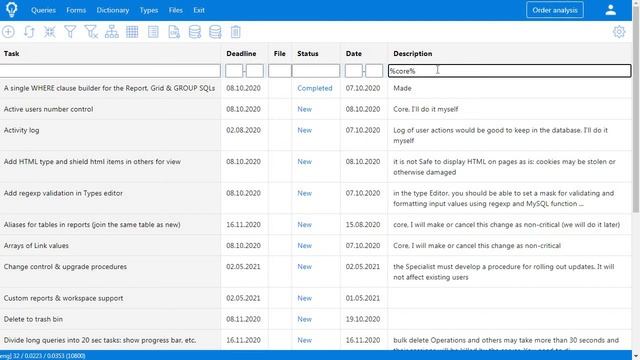Select 'Change control & upgrade procedures' task

pos(65,267)
